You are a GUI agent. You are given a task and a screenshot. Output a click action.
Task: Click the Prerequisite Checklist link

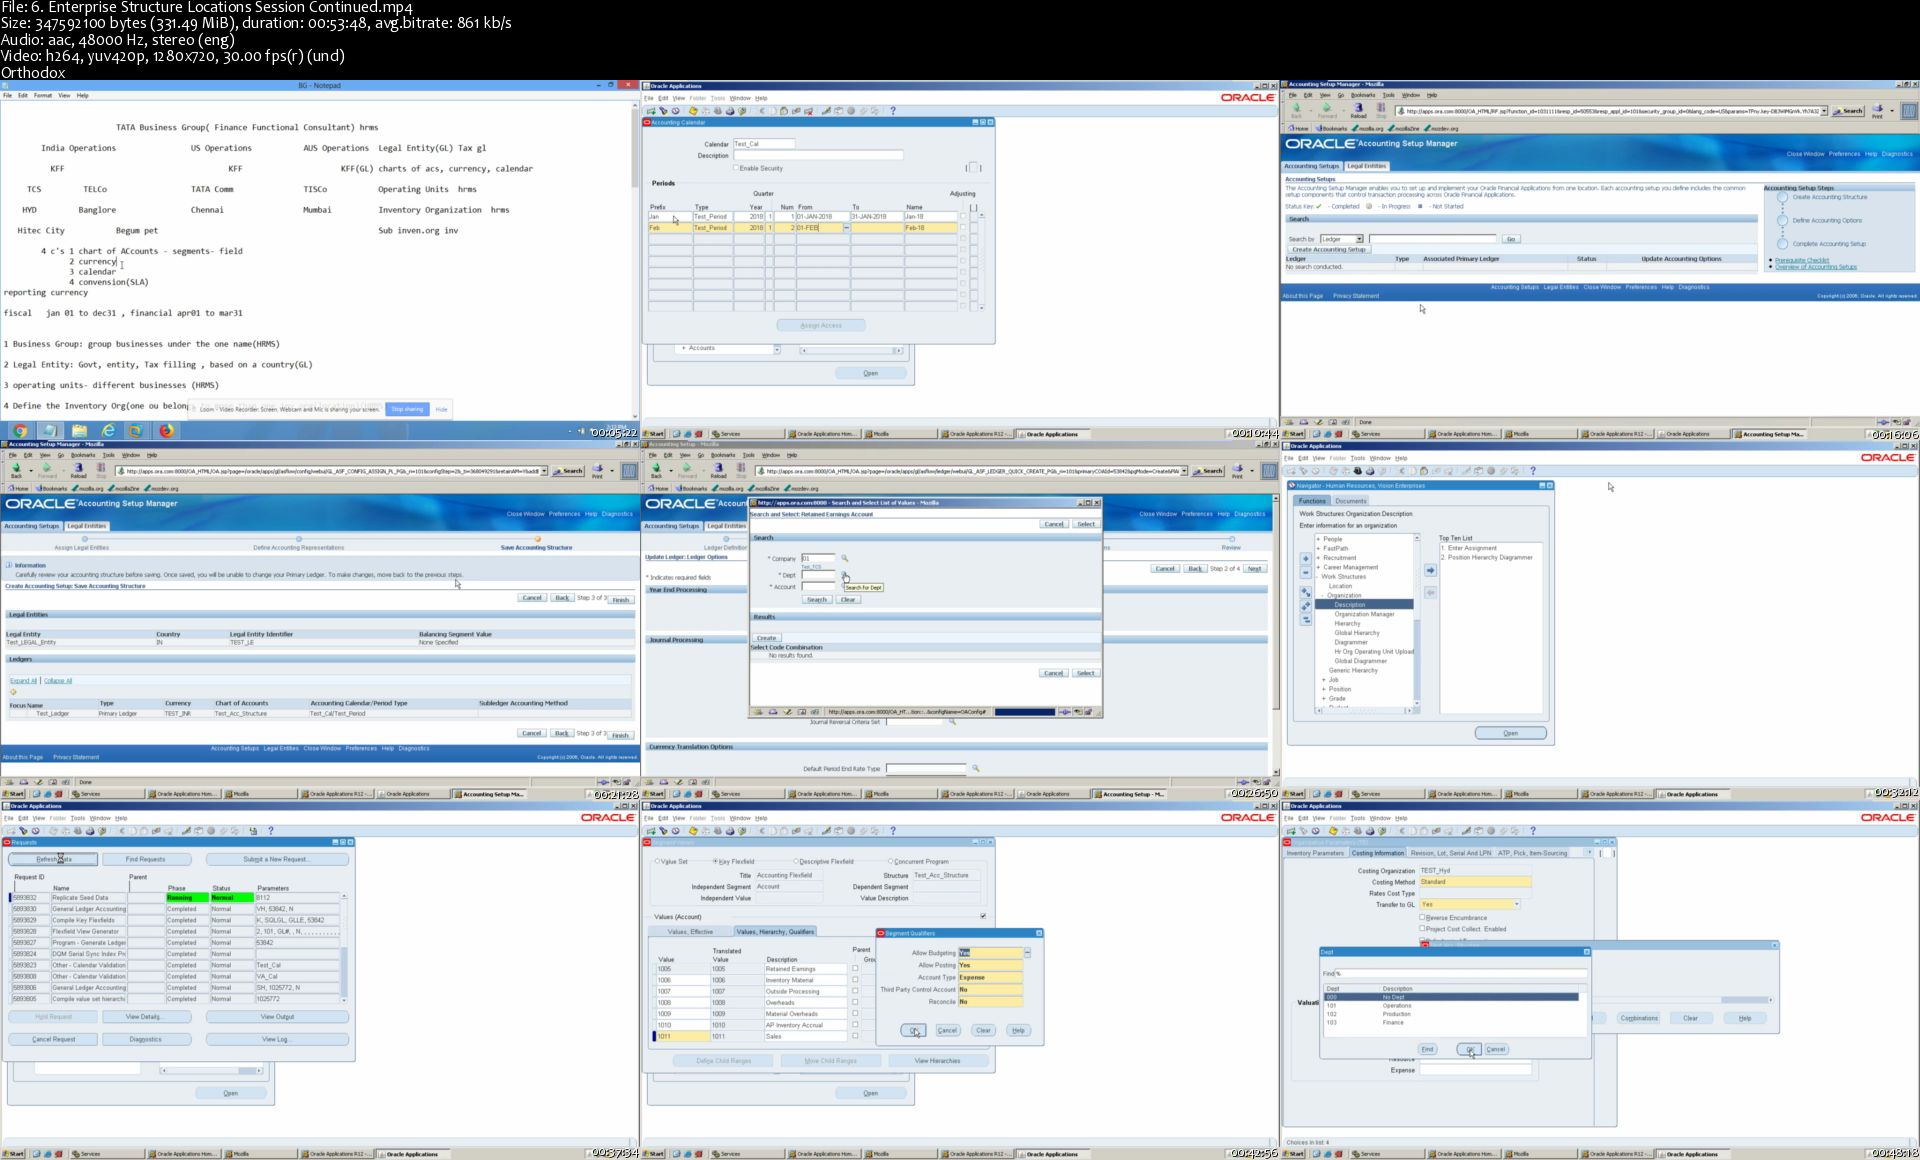click(1801, 260)
